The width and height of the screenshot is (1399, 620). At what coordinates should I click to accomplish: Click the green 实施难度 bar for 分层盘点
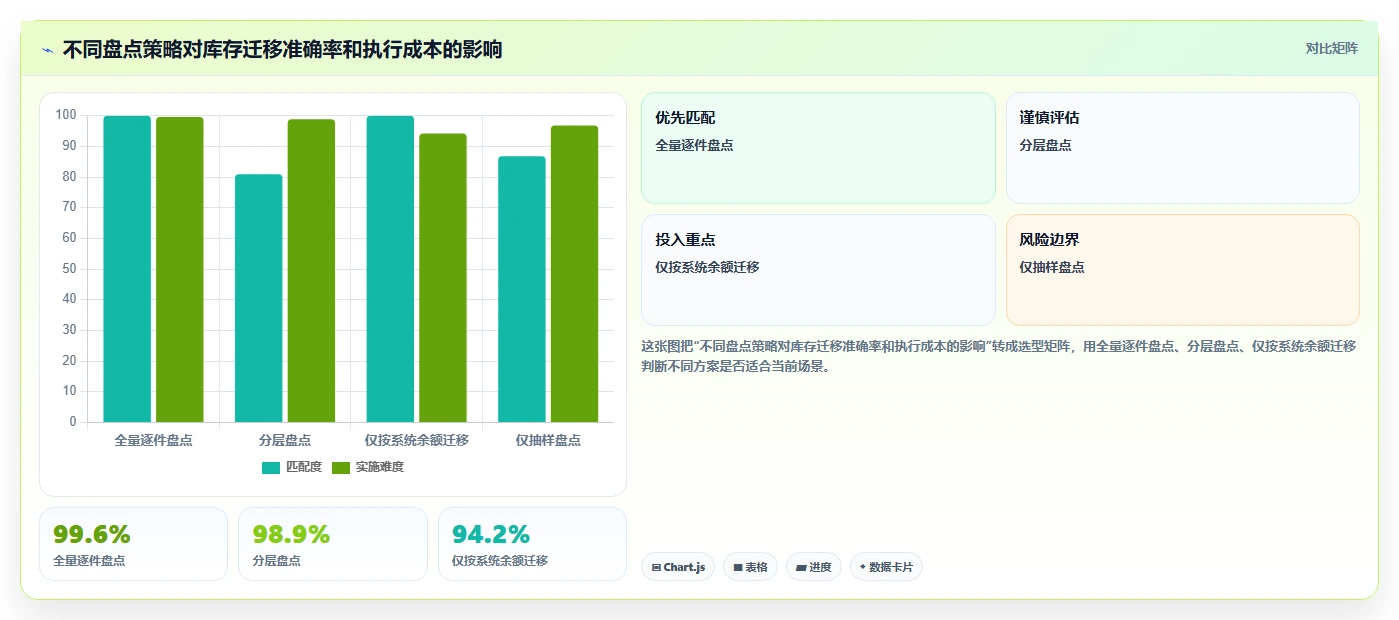(311, 271)
